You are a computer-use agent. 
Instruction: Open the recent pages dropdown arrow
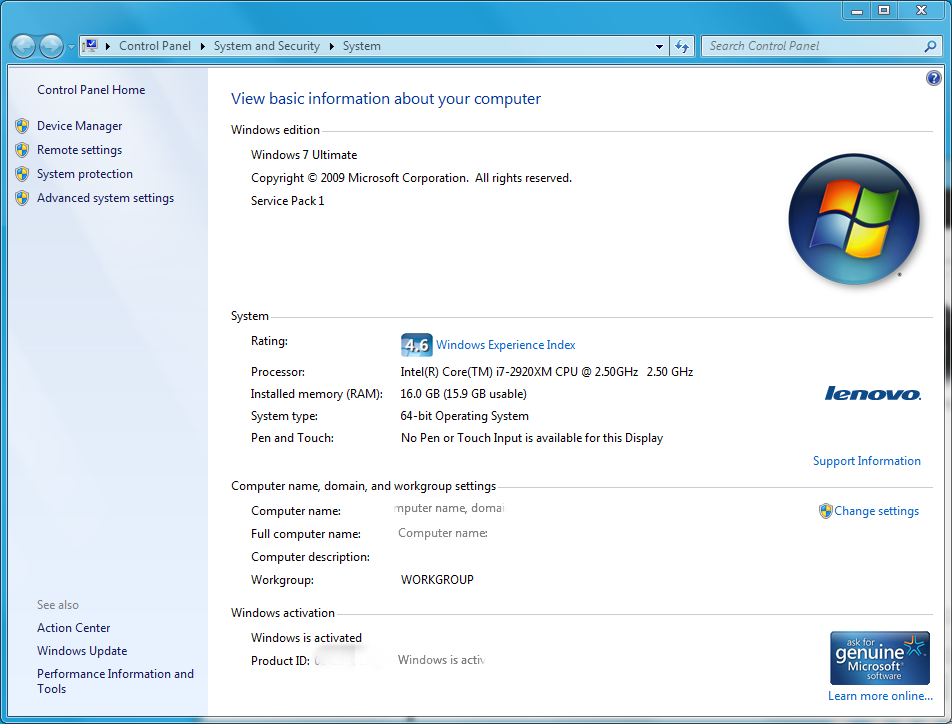pyautogui.click(x=71, y=46)
